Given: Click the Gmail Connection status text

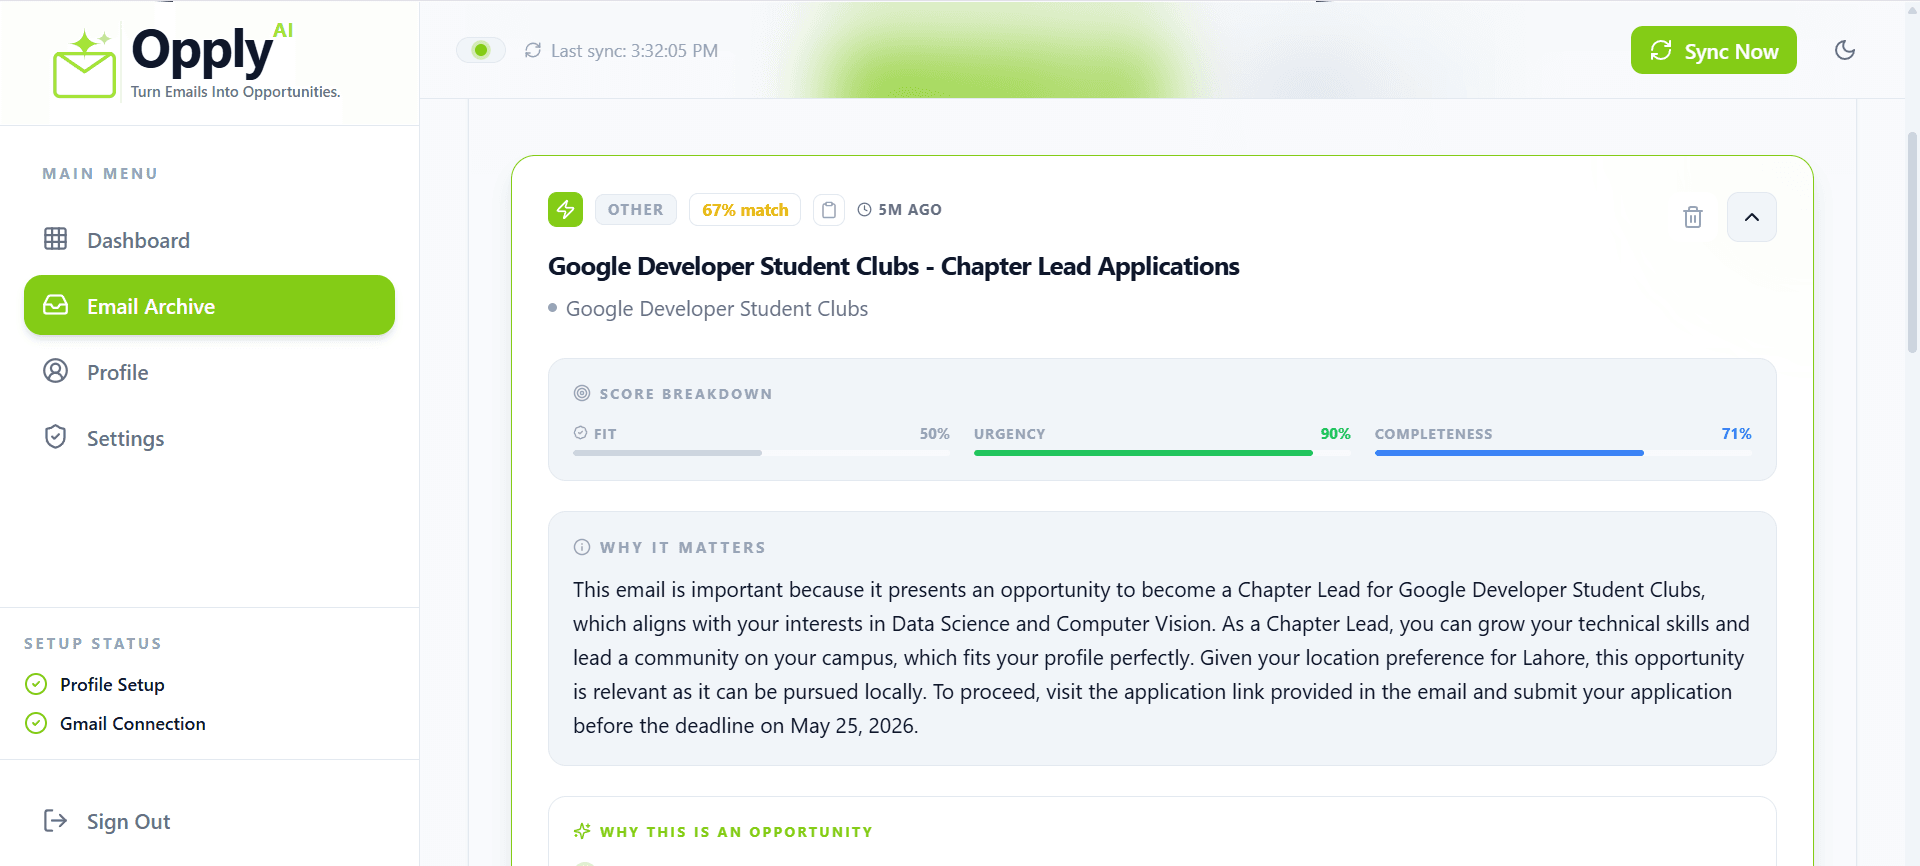Looking at the screenshot, I should (x=133, y=724).
